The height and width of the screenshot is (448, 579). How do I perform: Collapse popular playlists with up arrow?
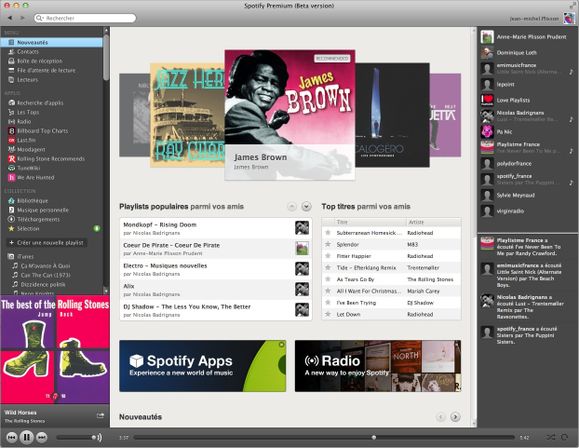(x=292, y=206)
